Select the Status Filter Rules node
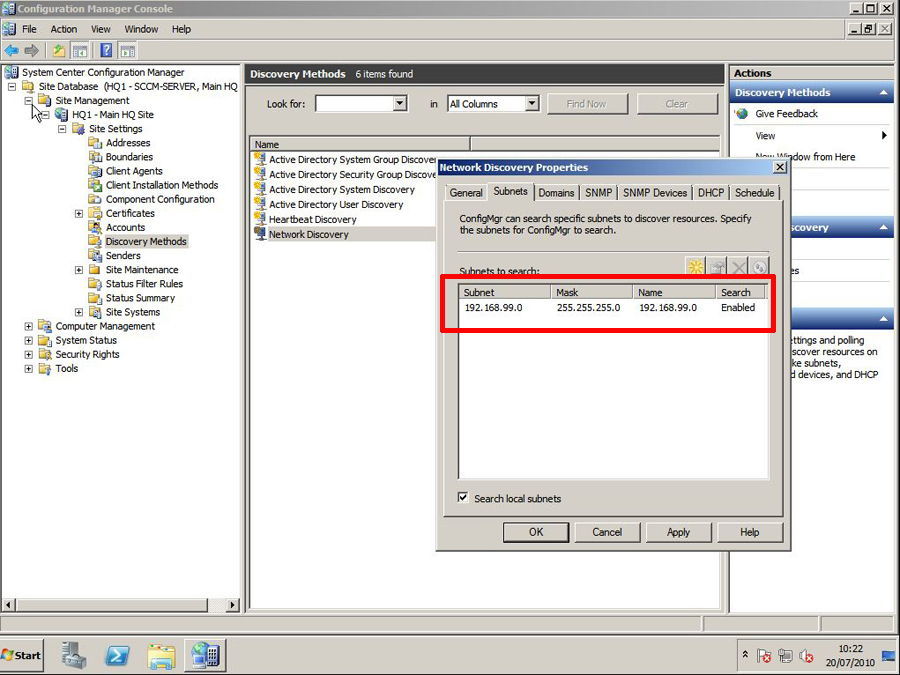The image size is (900, 675). point(143,284)
